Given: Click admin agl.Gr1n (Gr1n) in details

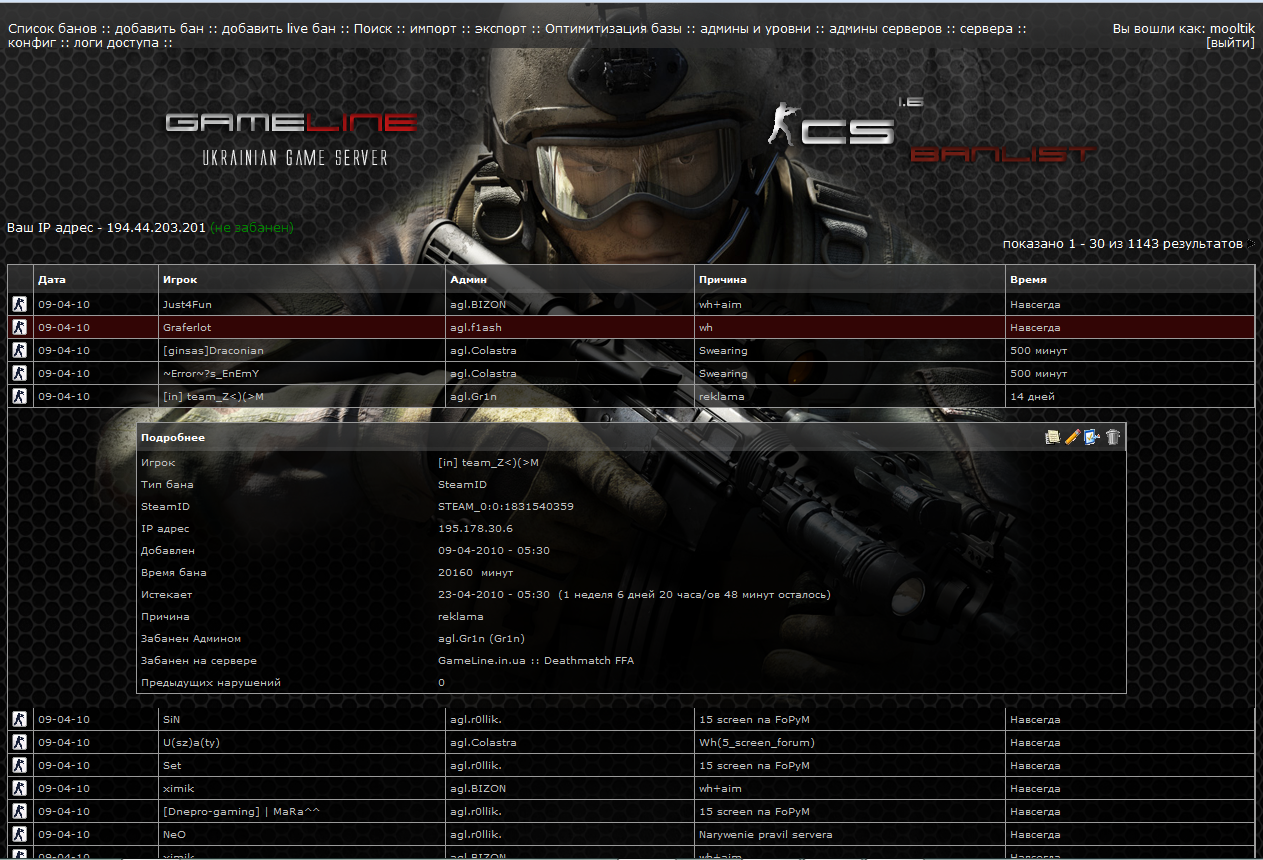Looking at the screenshot, I should (481, 638).
